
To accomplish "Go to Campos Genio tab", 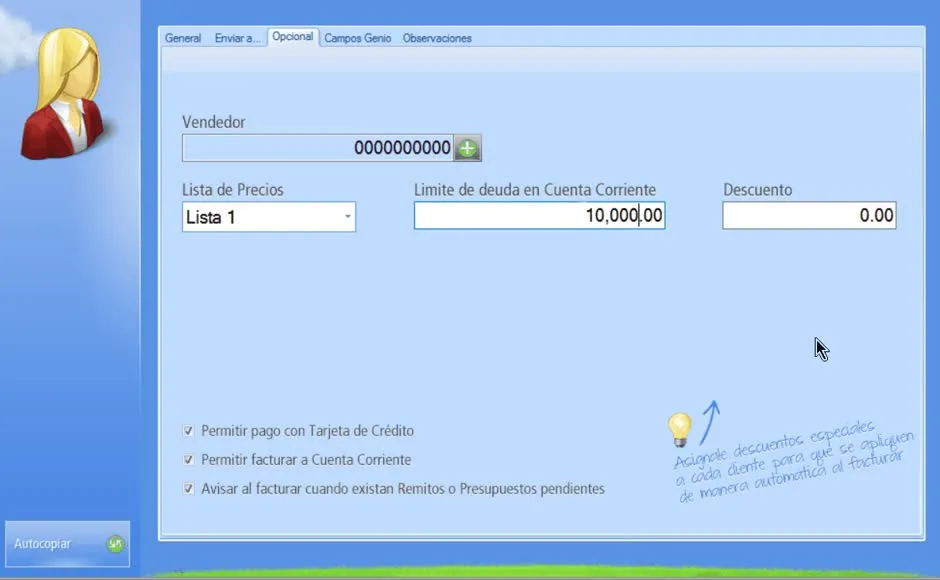I will pyautogui.click(x=357, y=38).
